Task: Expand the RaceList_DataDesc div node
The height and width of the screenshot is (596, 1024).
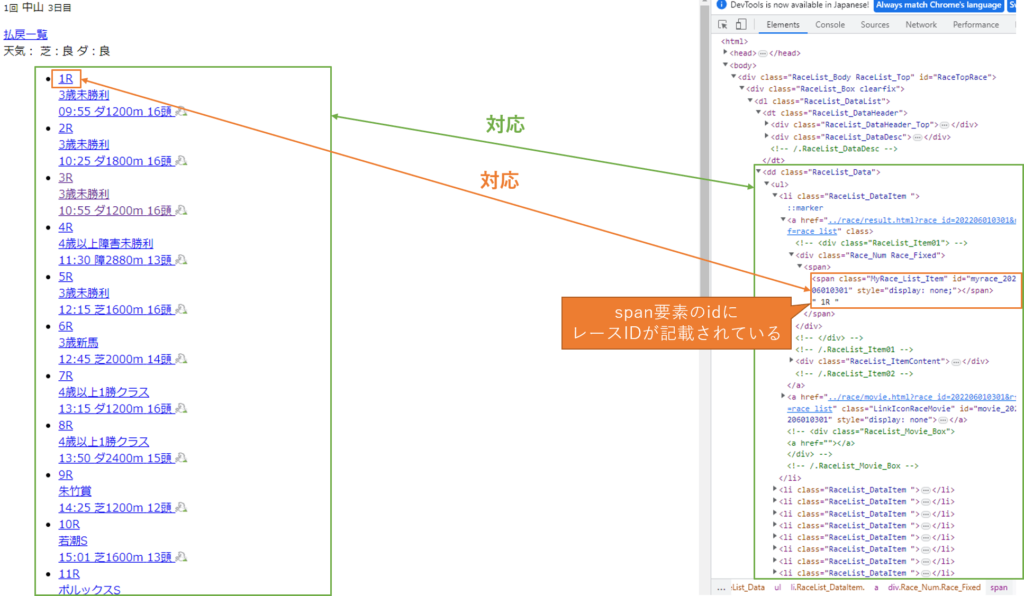Action: [x=767, y=136]
